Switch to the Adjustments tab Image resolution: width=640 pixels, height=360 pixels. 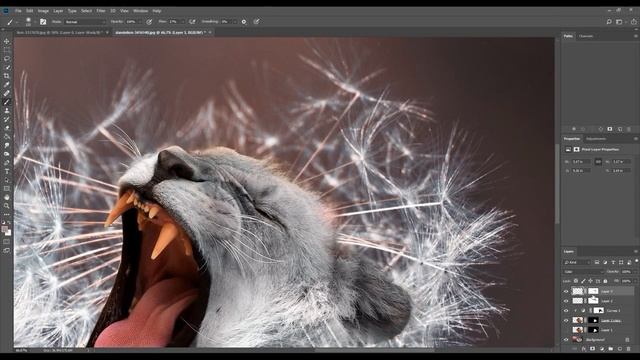tap(596, 139)
